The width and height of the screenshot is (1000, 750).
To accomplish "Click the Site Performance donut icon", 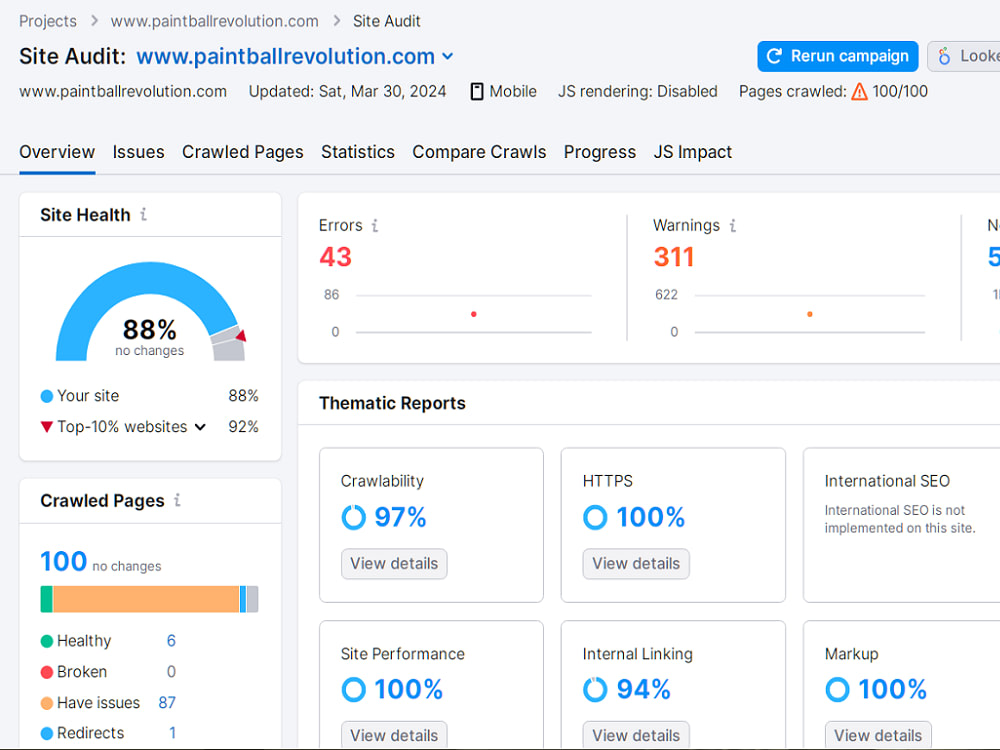I will tap(353, 689).
